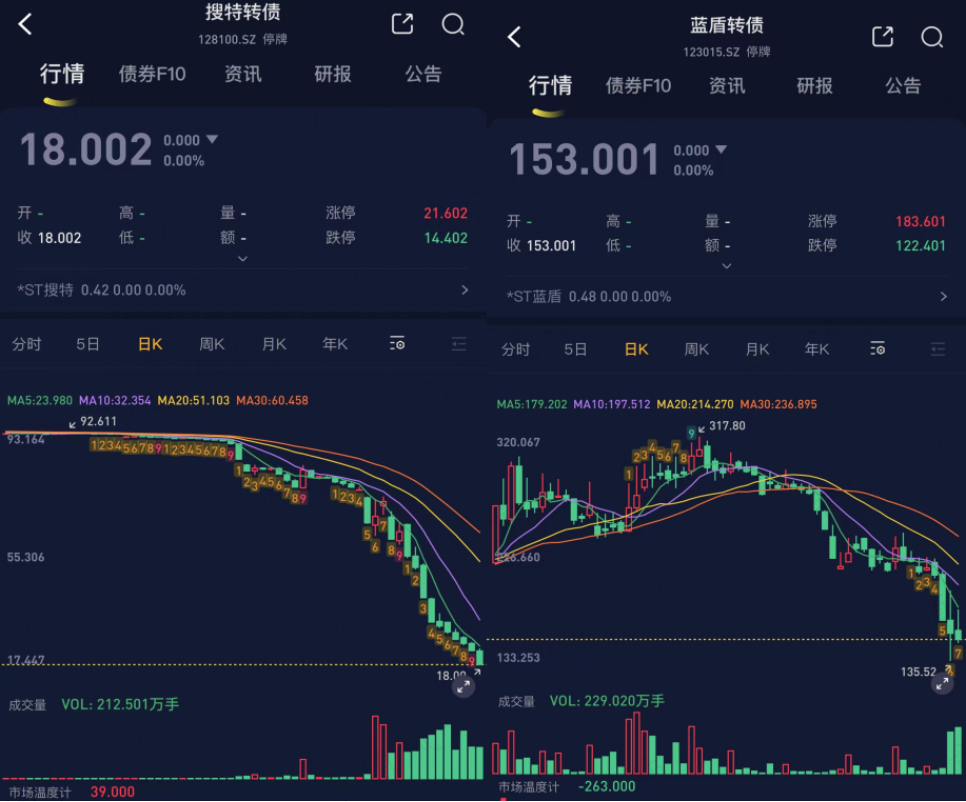The width and height of the screenshot is (966, 802).
Task: Tap 市场温度计 indicator in 搜特转债 panel
Action: tap(39, 792)
